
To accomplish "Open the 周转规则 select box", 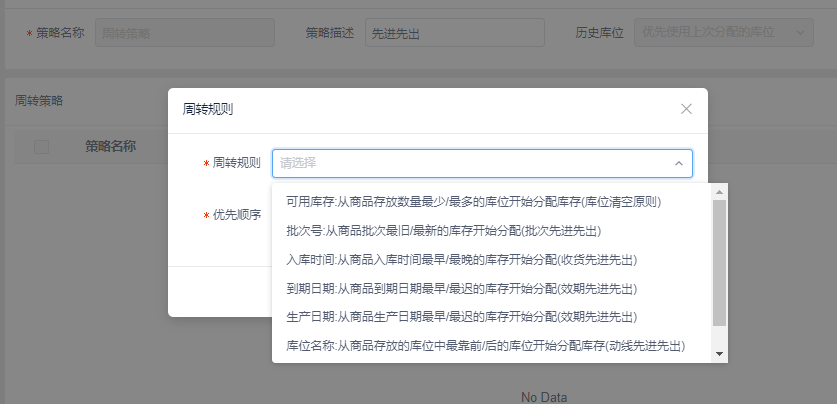I will [x=483, y=163].
